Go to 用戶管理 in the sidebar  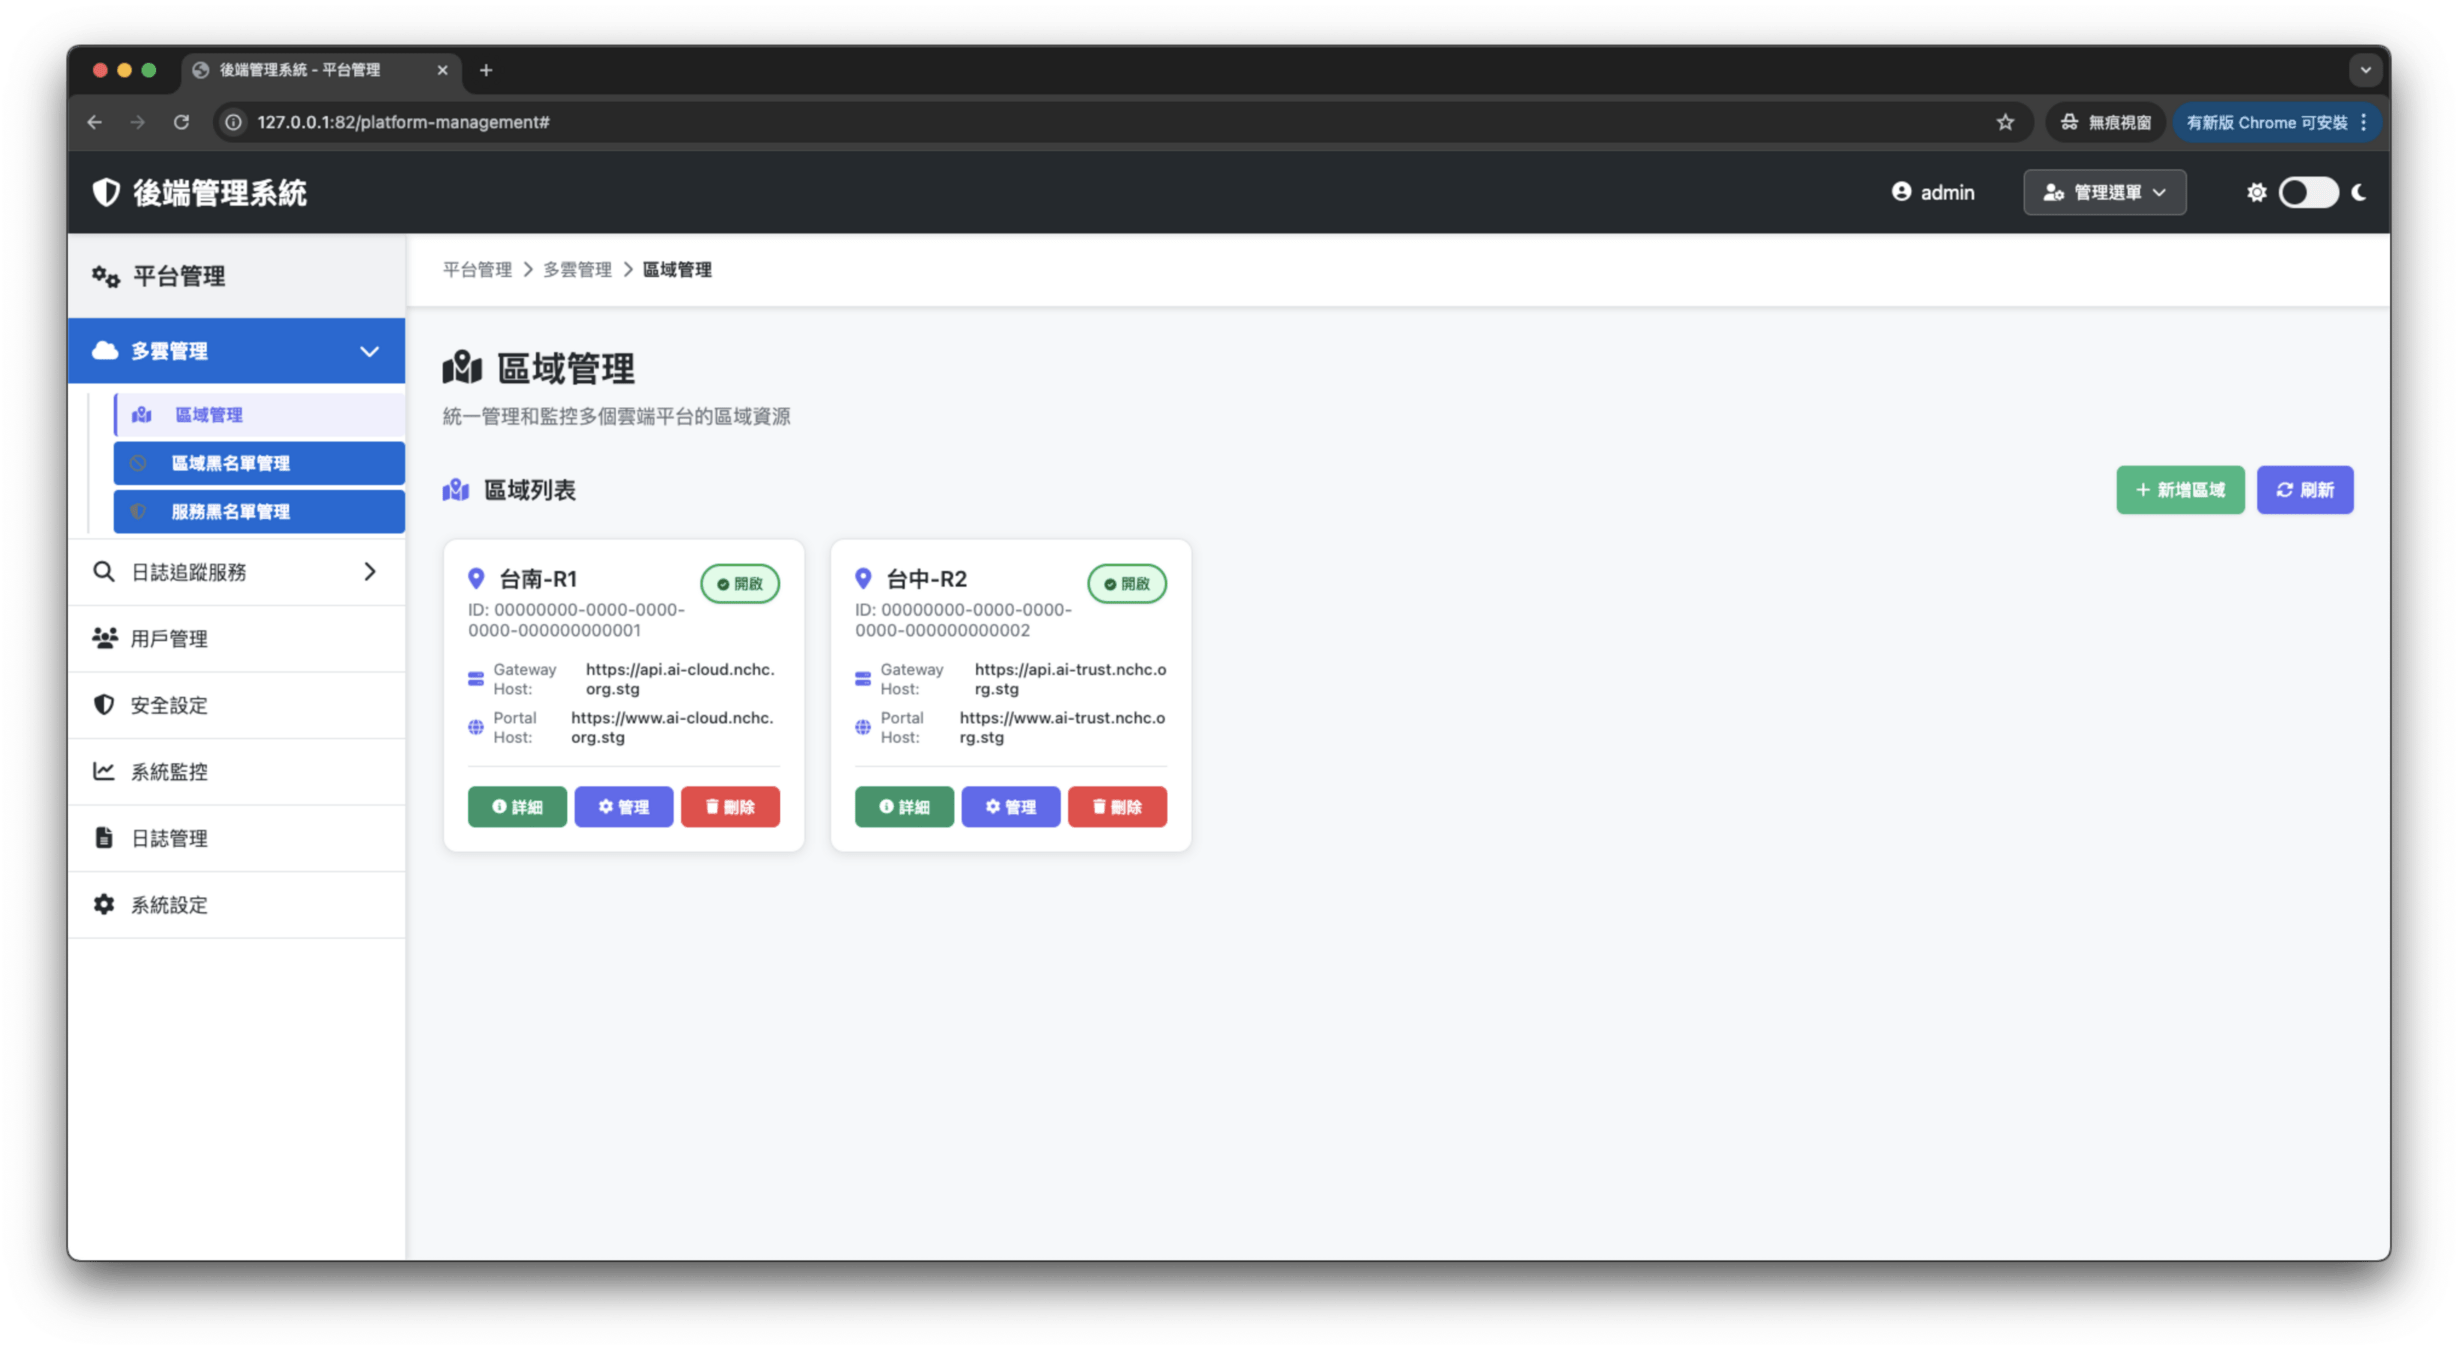click(x=168, y=638)
